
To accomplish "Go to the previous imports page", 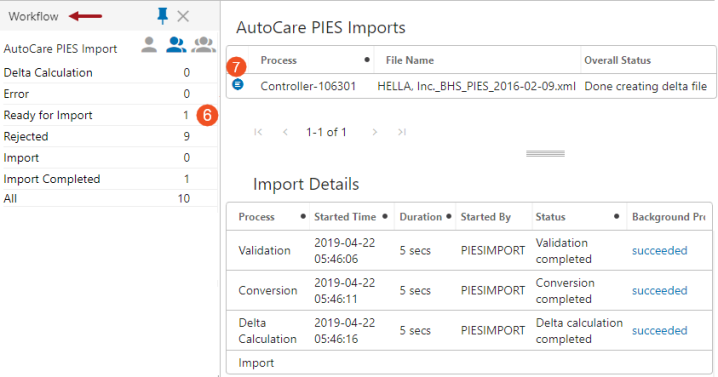I will (285, 132).
